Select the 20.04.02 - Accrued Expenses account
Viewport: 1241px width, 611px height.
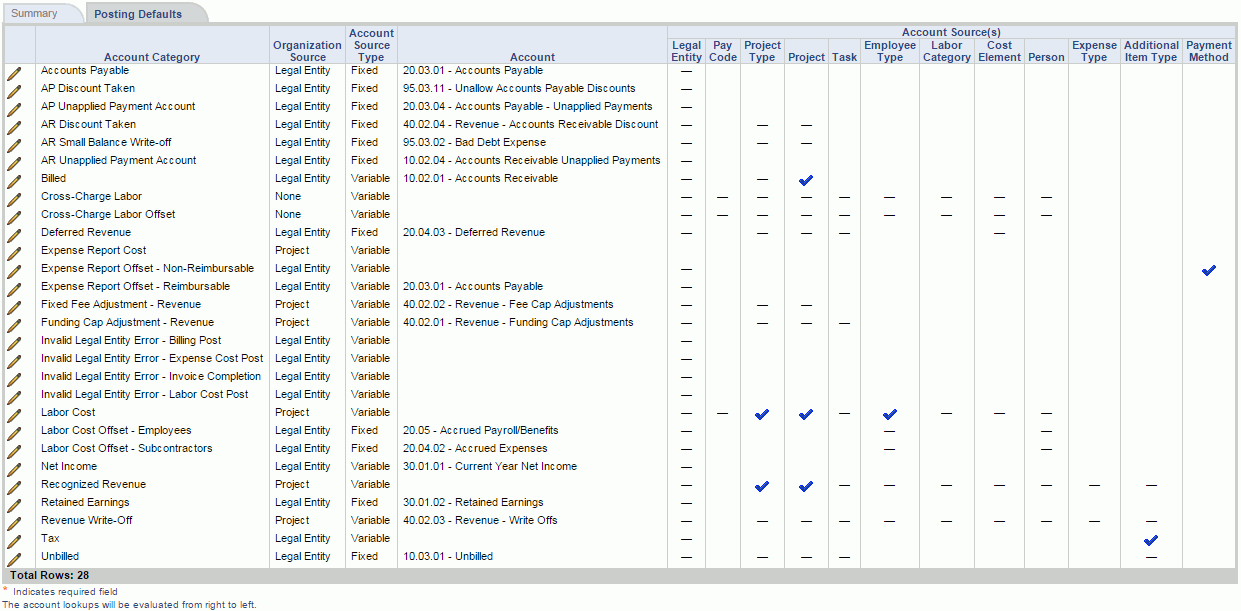pyautogui.click(x=475, y=449)
